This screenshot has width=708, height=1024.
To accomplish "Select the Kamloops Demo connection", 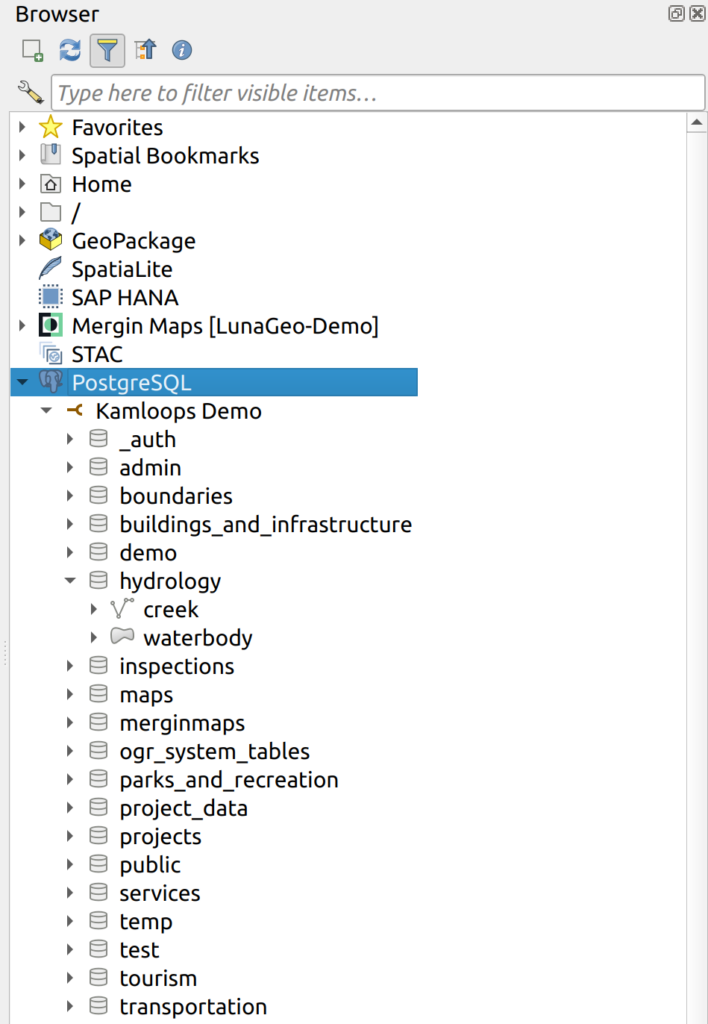I will click(x=178, y=412).
